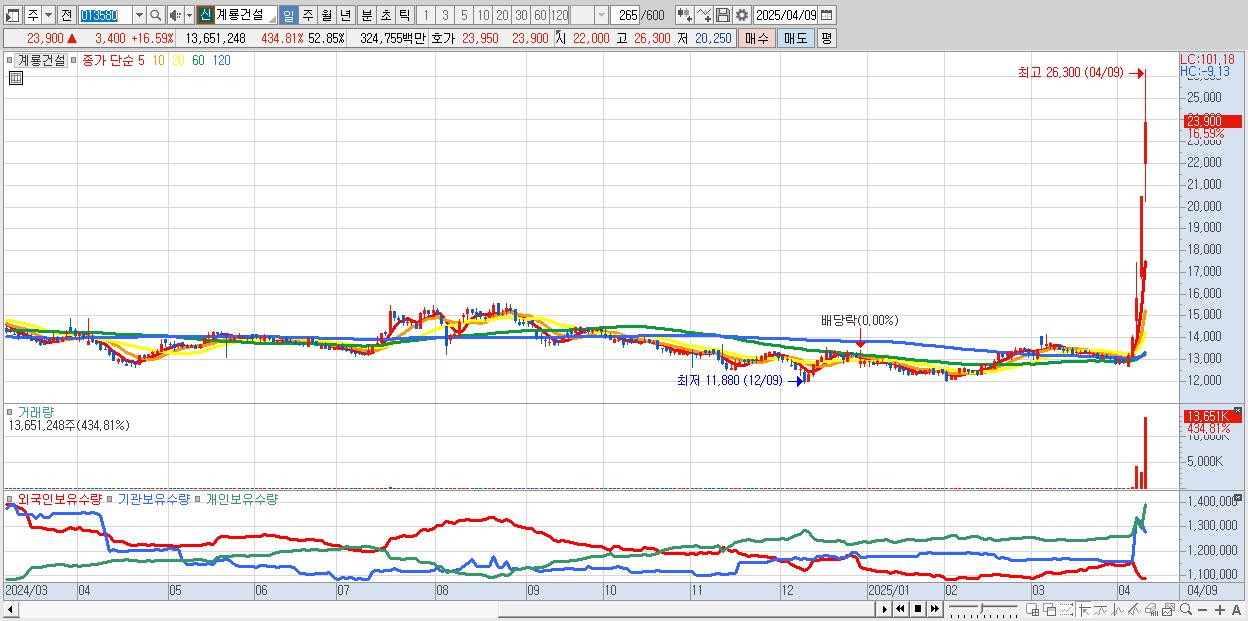Open the data grid icon under 계룡건설 label
The height and width of the screenshot is (621, 1248).
click(15, 78)
